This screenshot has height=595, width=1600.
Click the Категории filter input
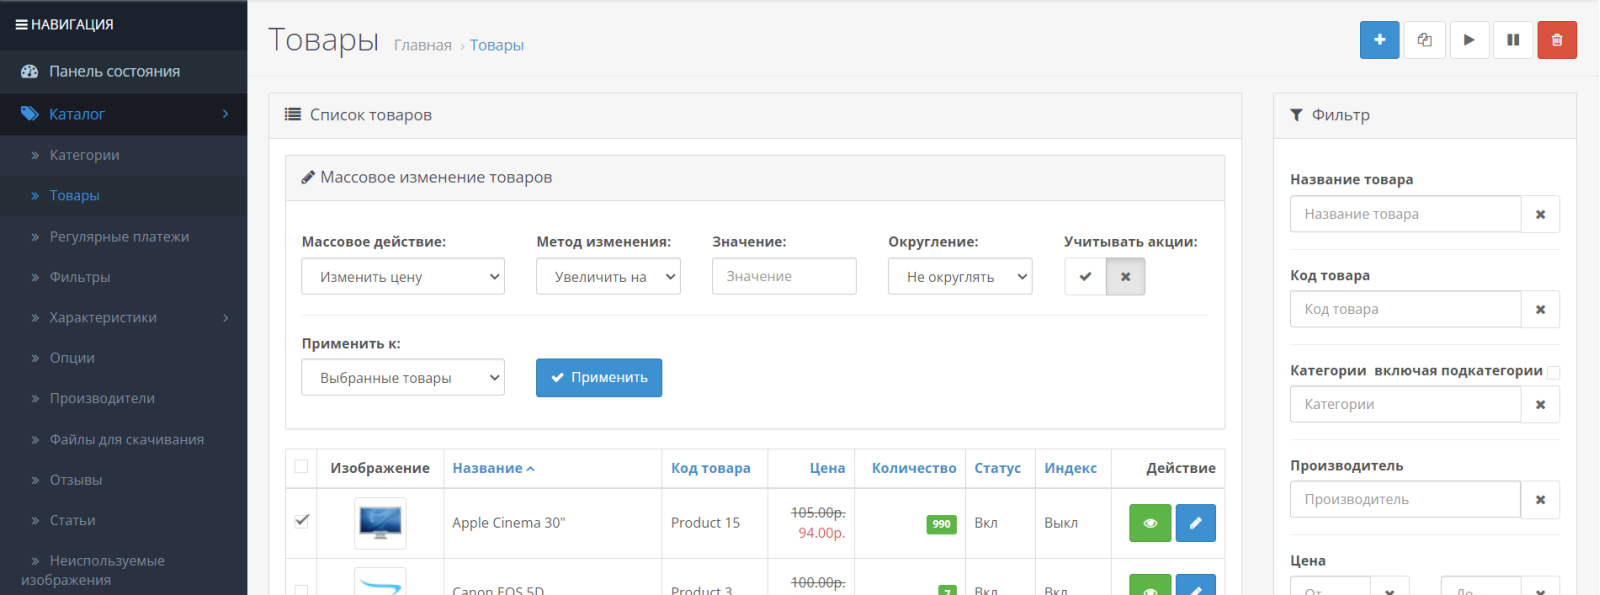(1406, 404)
